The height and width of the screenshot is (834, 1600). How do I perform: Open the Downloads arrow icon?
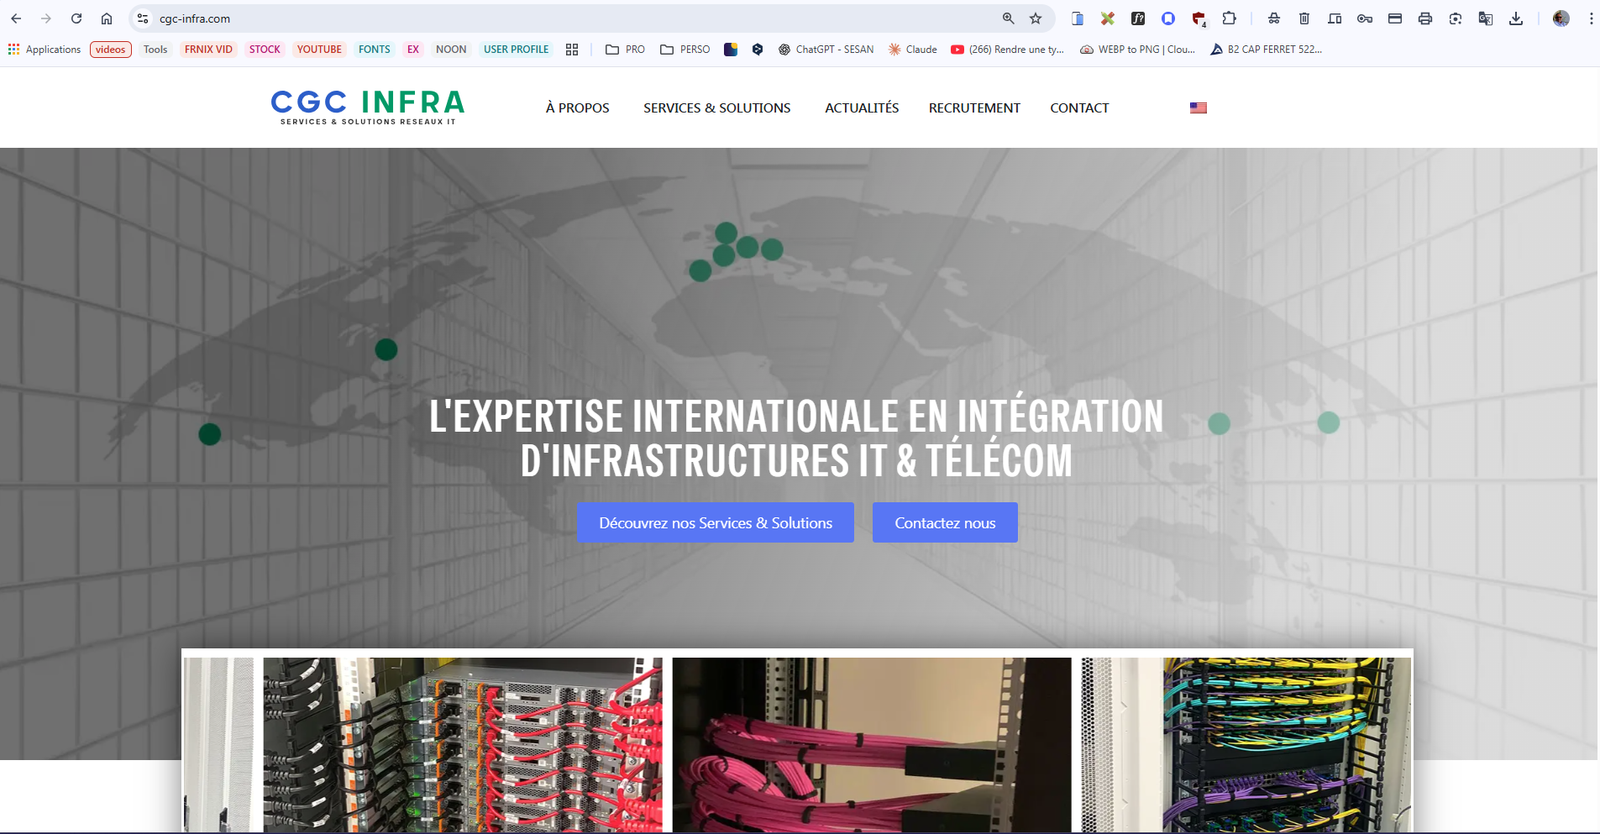click(x=1516, y=19)
